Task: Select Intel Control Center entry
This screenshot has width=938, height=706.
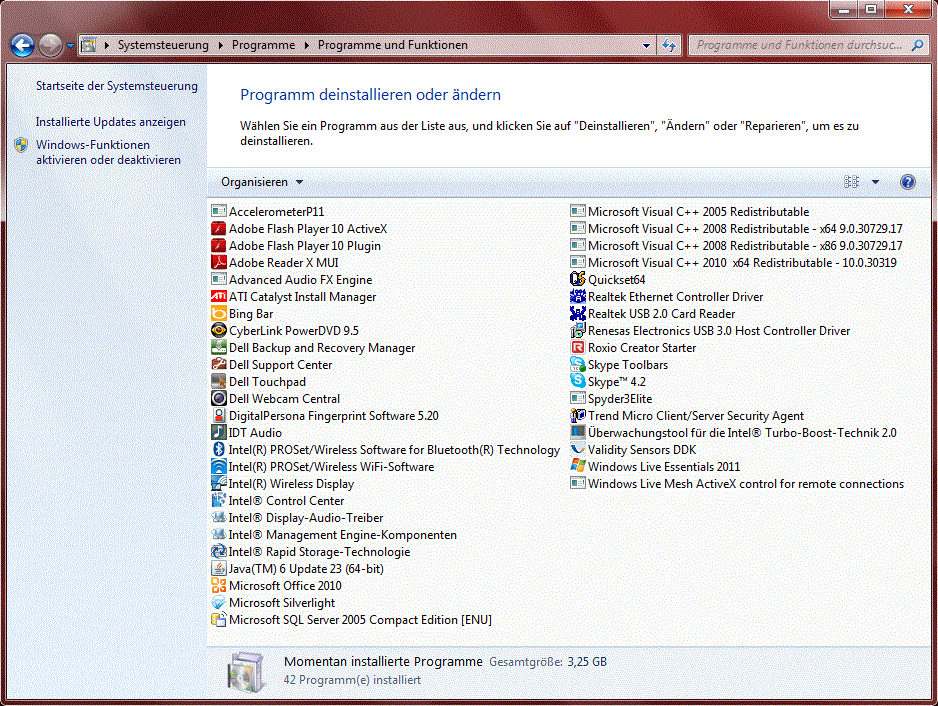Action: (278, 501)
